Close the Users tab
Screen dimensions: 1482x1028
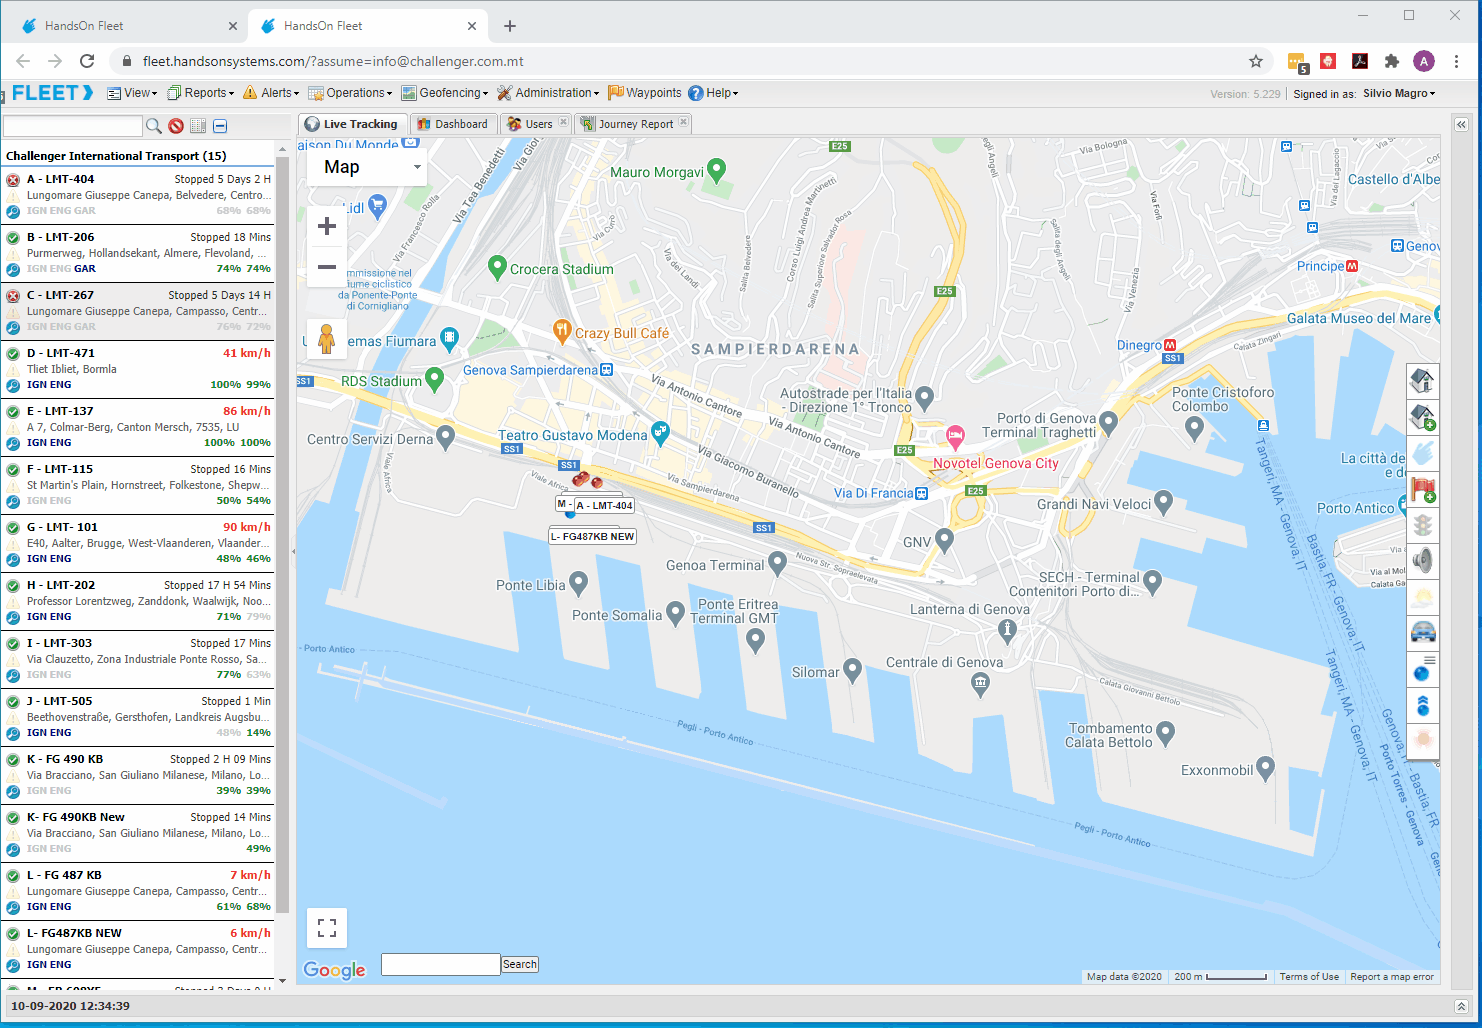[563, 122]
